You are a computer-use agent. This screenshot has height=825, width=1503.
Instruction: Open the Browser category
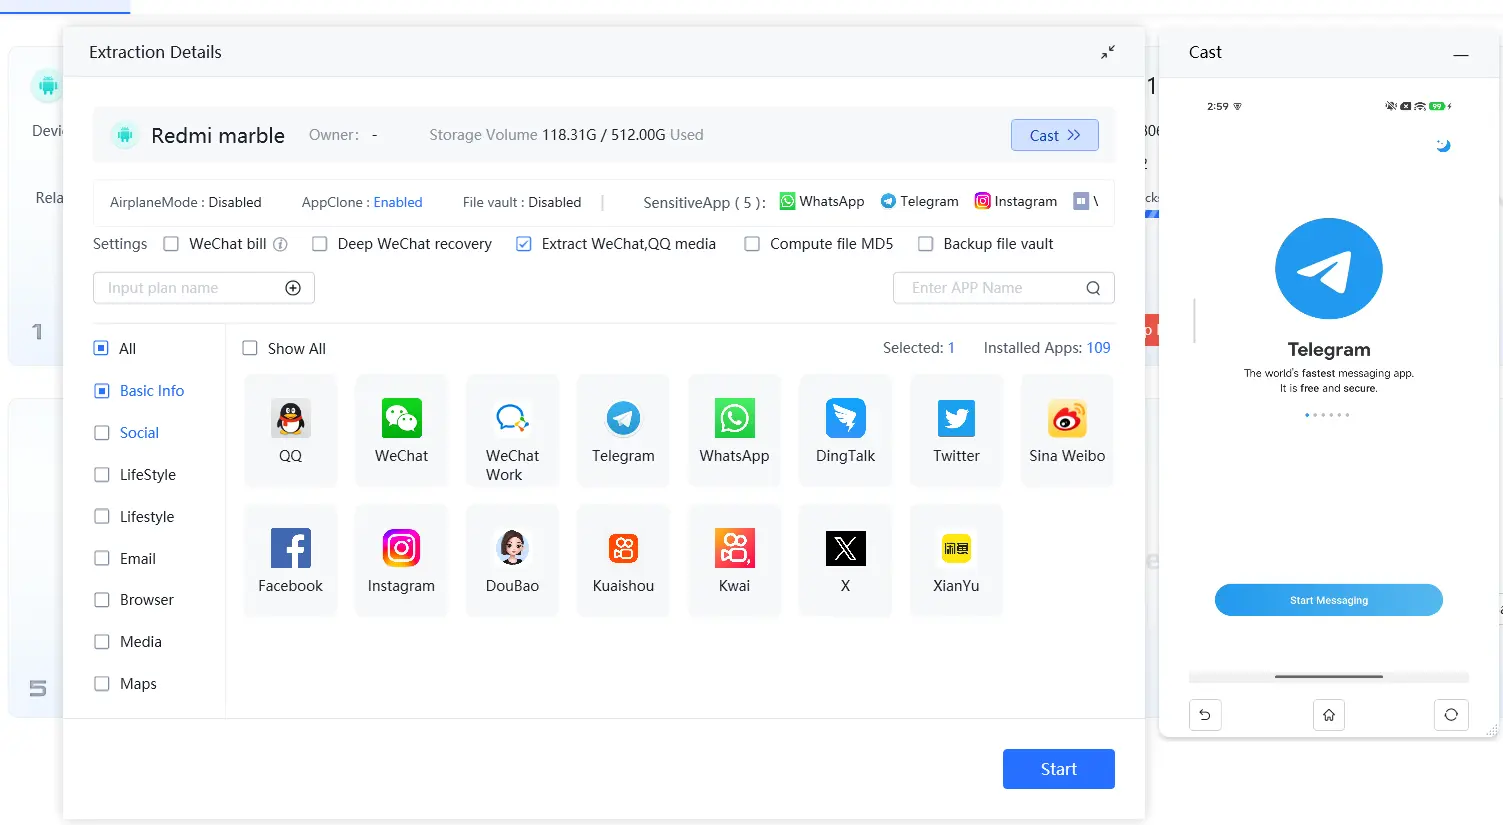[147, 600]
